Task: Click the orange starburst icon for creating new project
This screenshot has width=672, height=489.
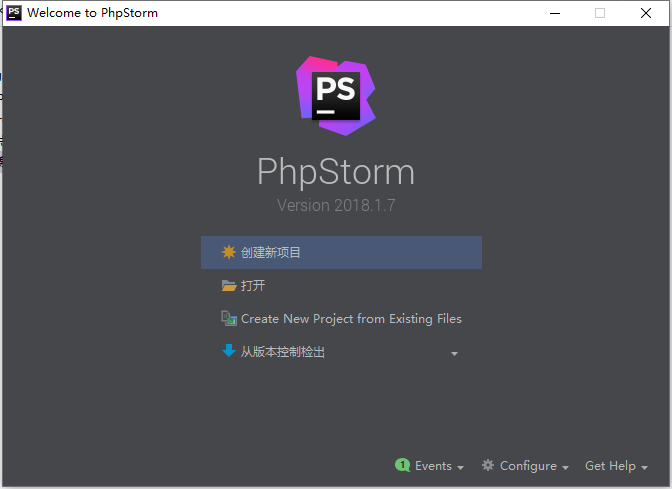Action: coord(229,252)
